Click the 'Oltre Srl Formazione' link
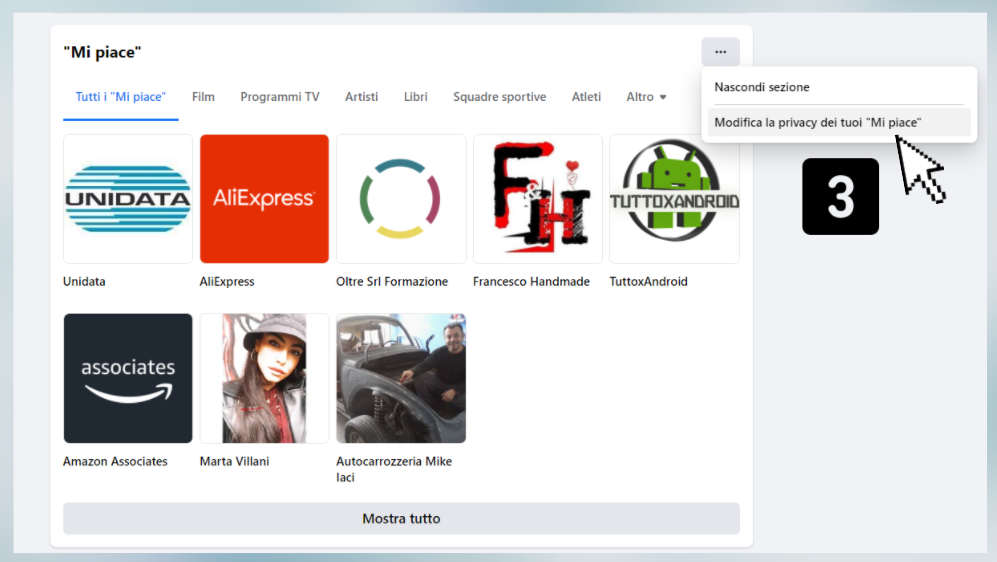997x562 pixels. [x=392, y=282]
